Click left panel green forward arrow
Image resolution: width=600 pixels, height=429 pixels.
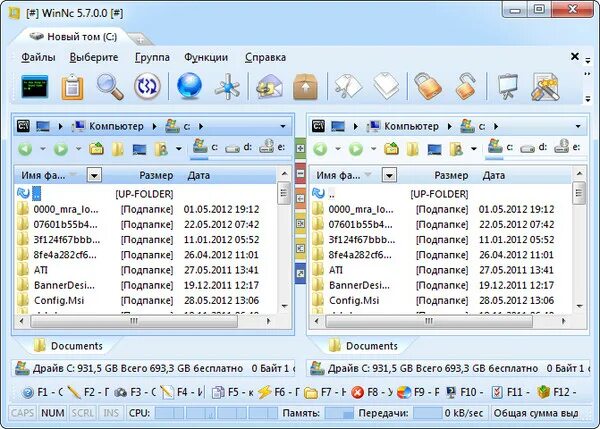pyautogui.click(x=60, y=149)
